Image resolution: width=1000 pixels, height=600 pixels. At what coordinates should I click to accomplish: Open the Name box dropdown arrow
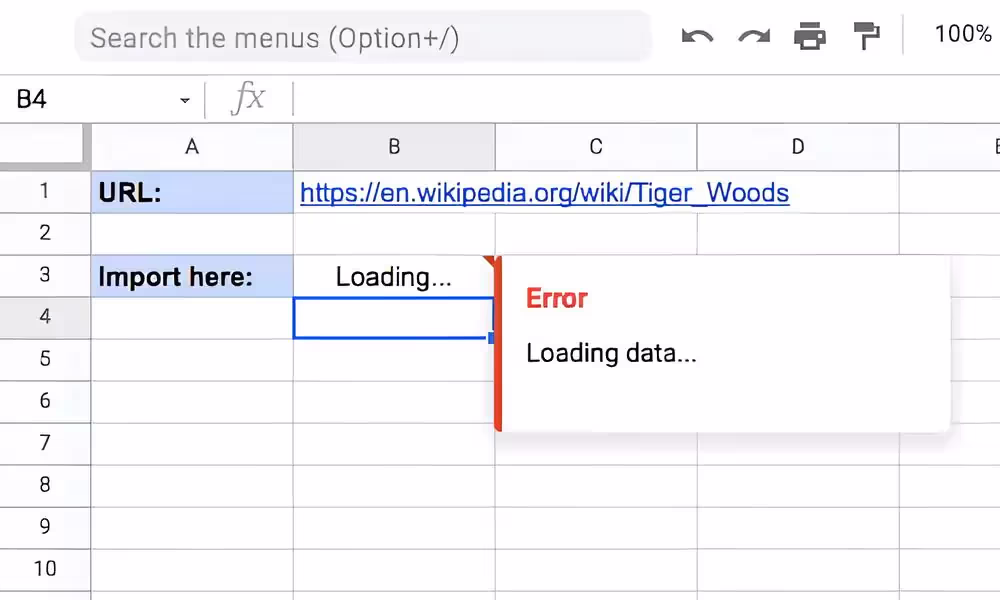pyautogui.click(x=185, y=100)
